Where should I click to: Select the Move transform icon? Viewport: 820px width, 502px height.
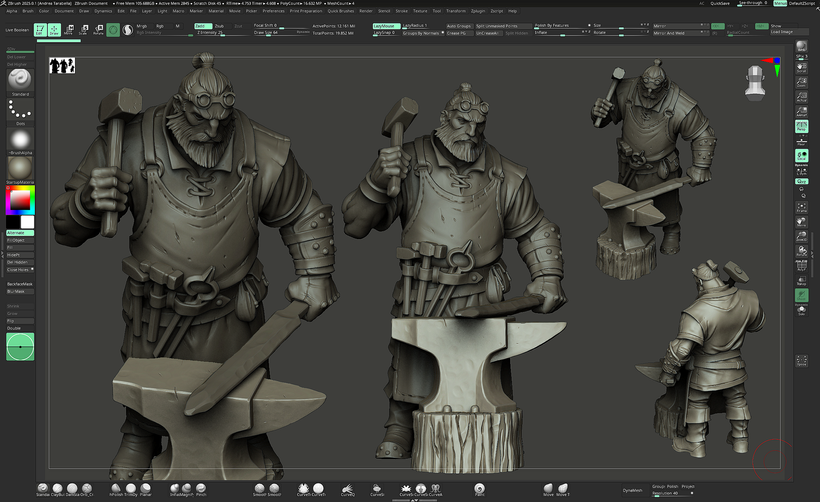pos(70,29)
